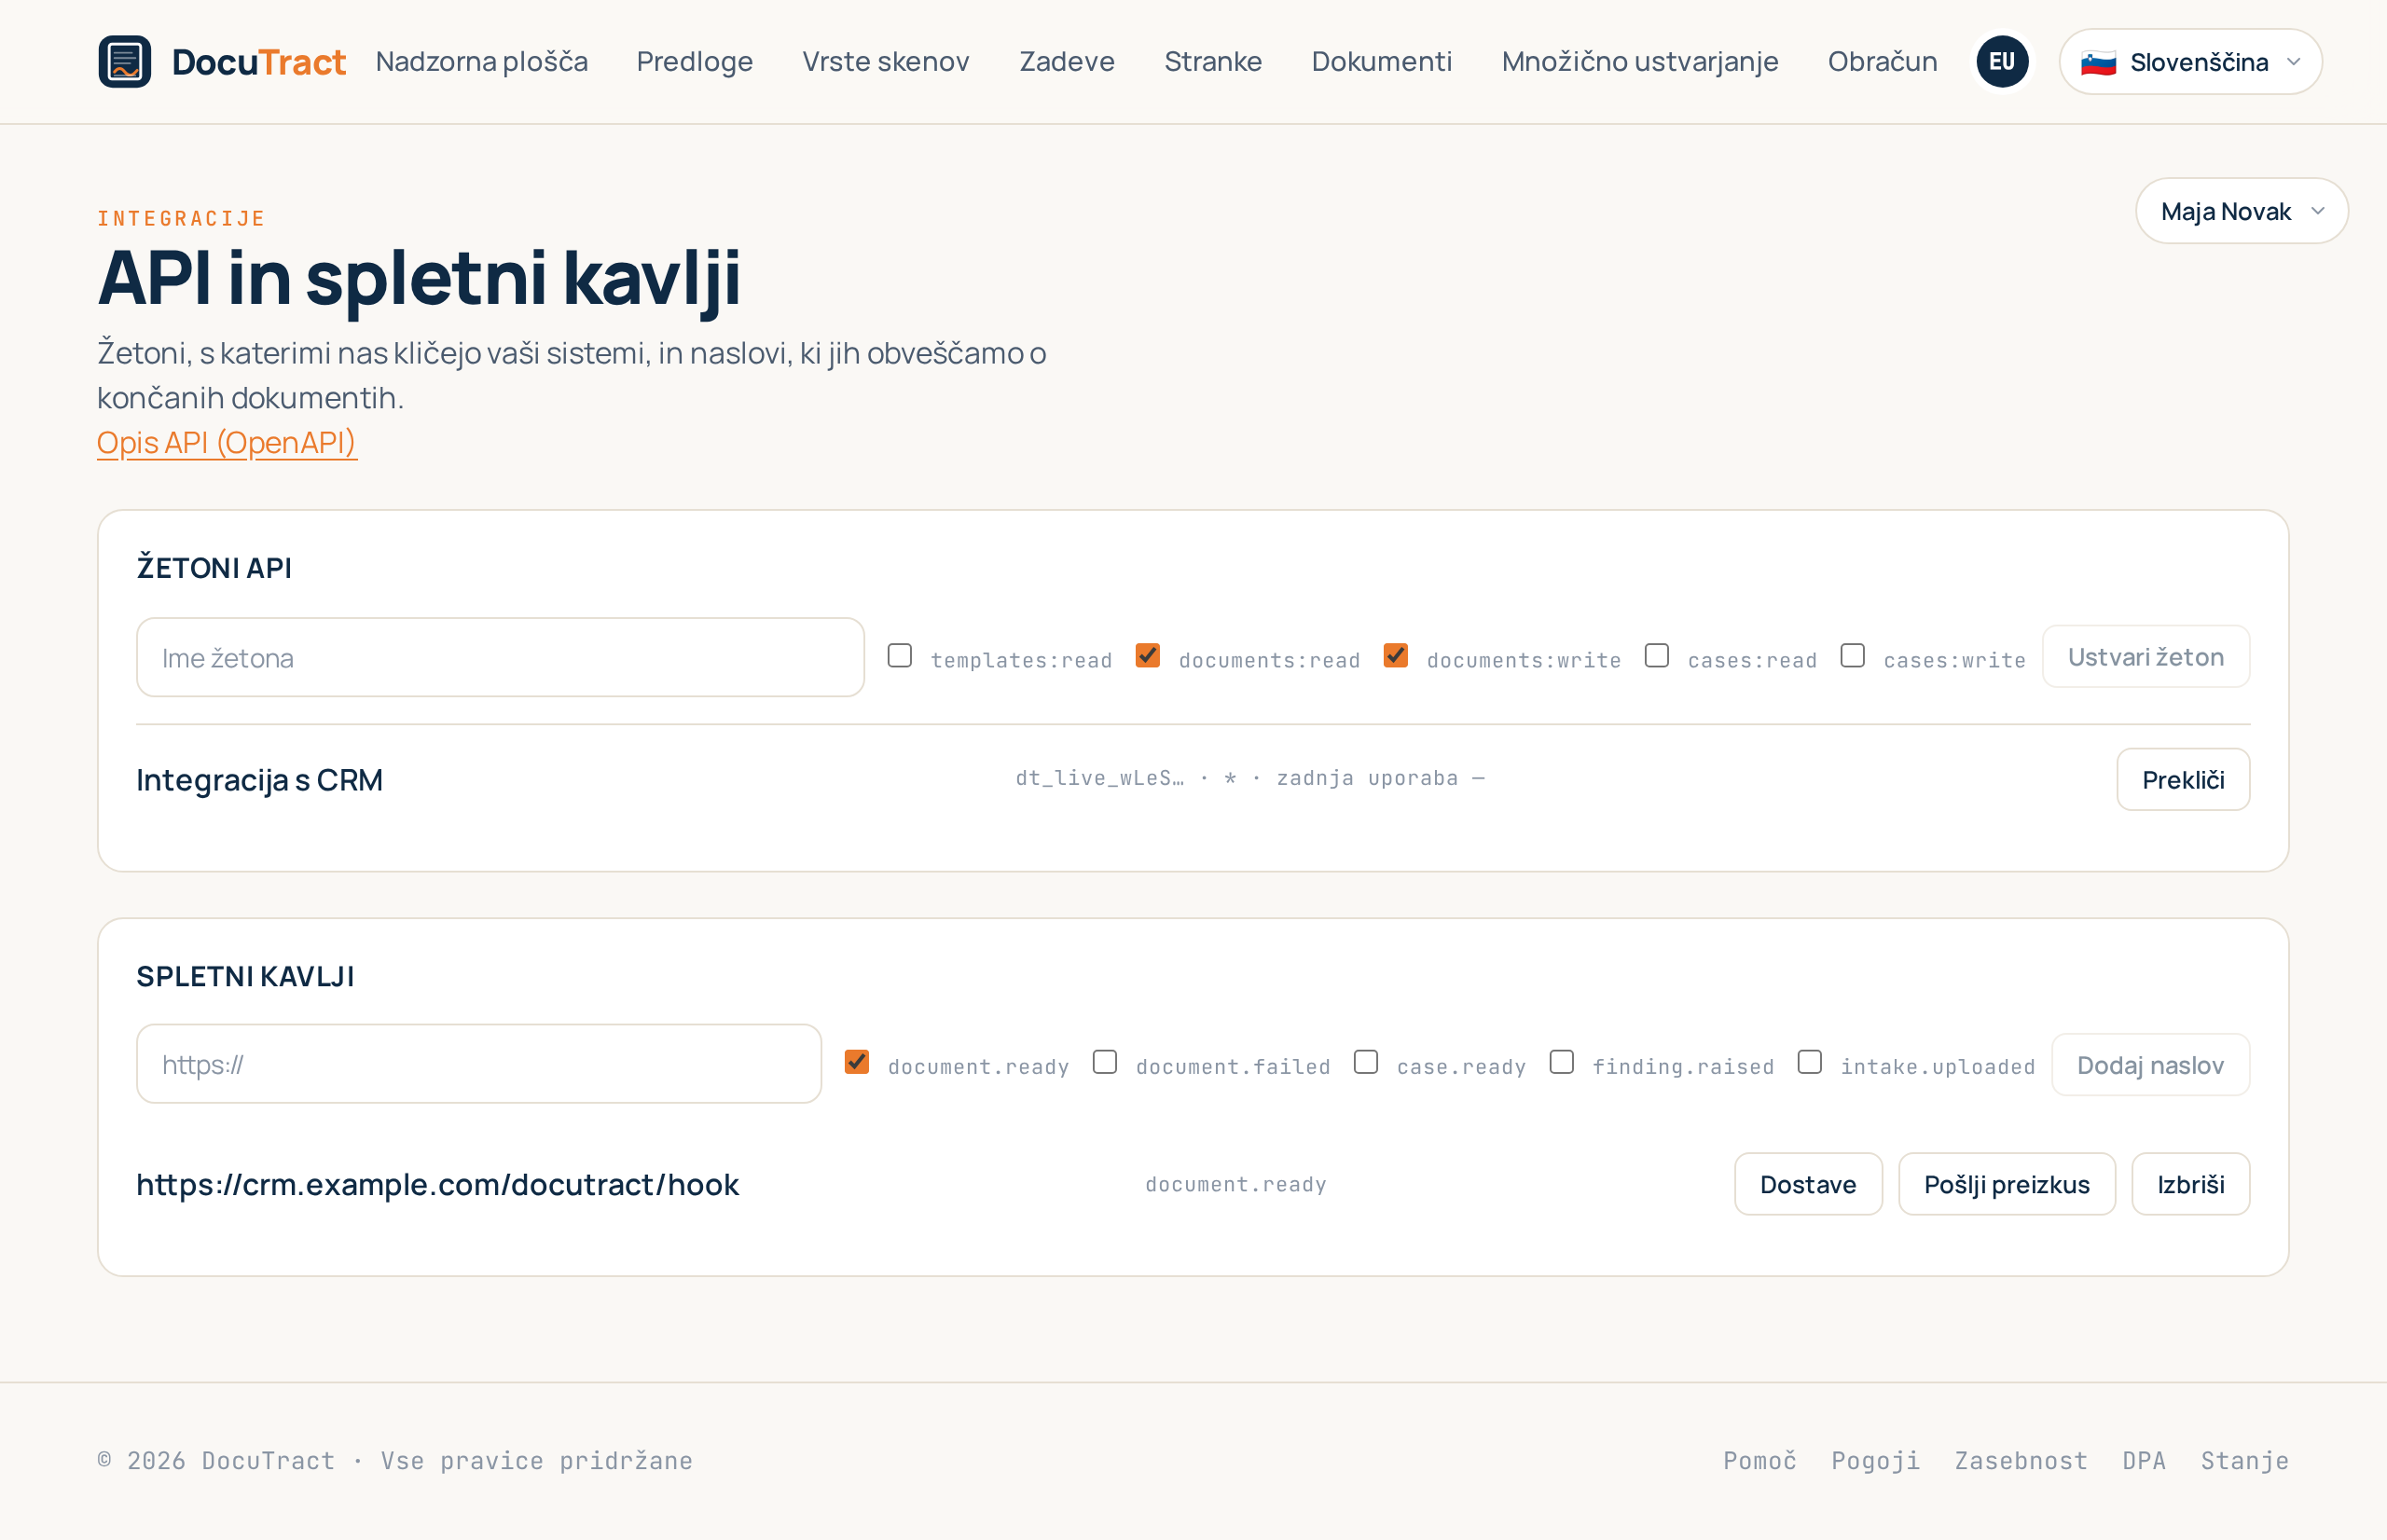Click the https:// webhook URL field
Image resolution: width=2387 pixels, height=1540 pixels.
coord(479,1064)
